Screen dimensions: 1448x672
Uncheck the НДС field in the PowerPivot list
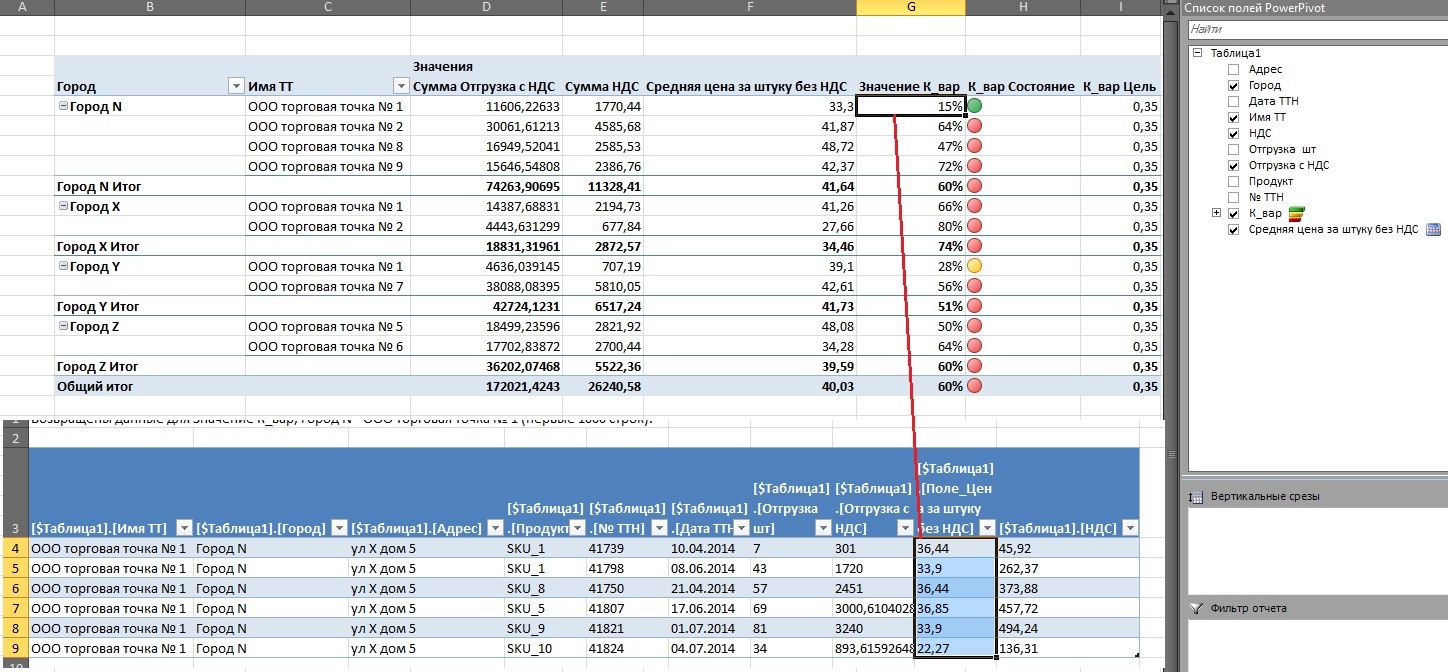(x=1232, y=133)
